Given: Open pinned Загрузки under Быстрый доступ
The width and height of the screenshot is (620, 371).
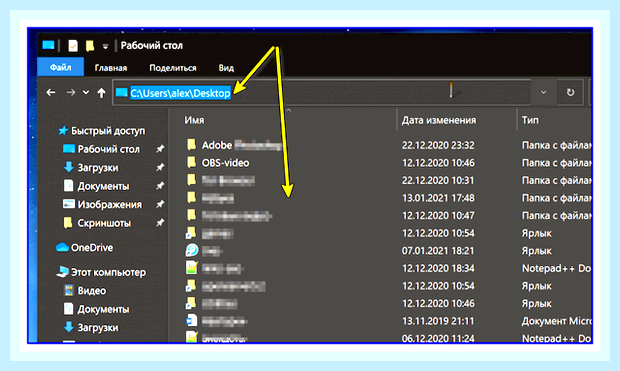Looking at the screenshot, I should click(x=98, y=168).
